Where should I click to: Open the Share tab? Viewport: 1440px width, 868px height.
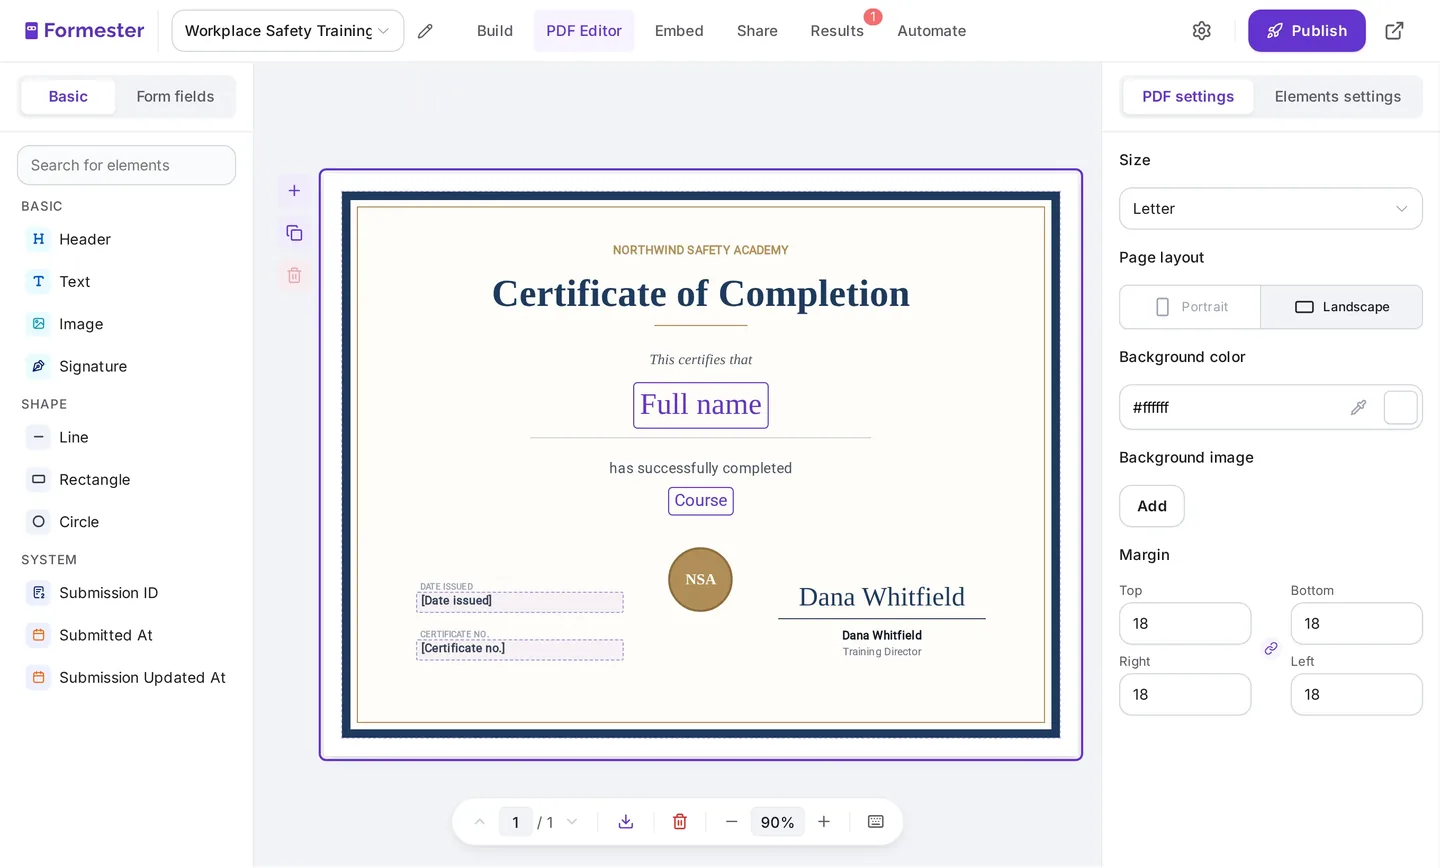(757, 31)
